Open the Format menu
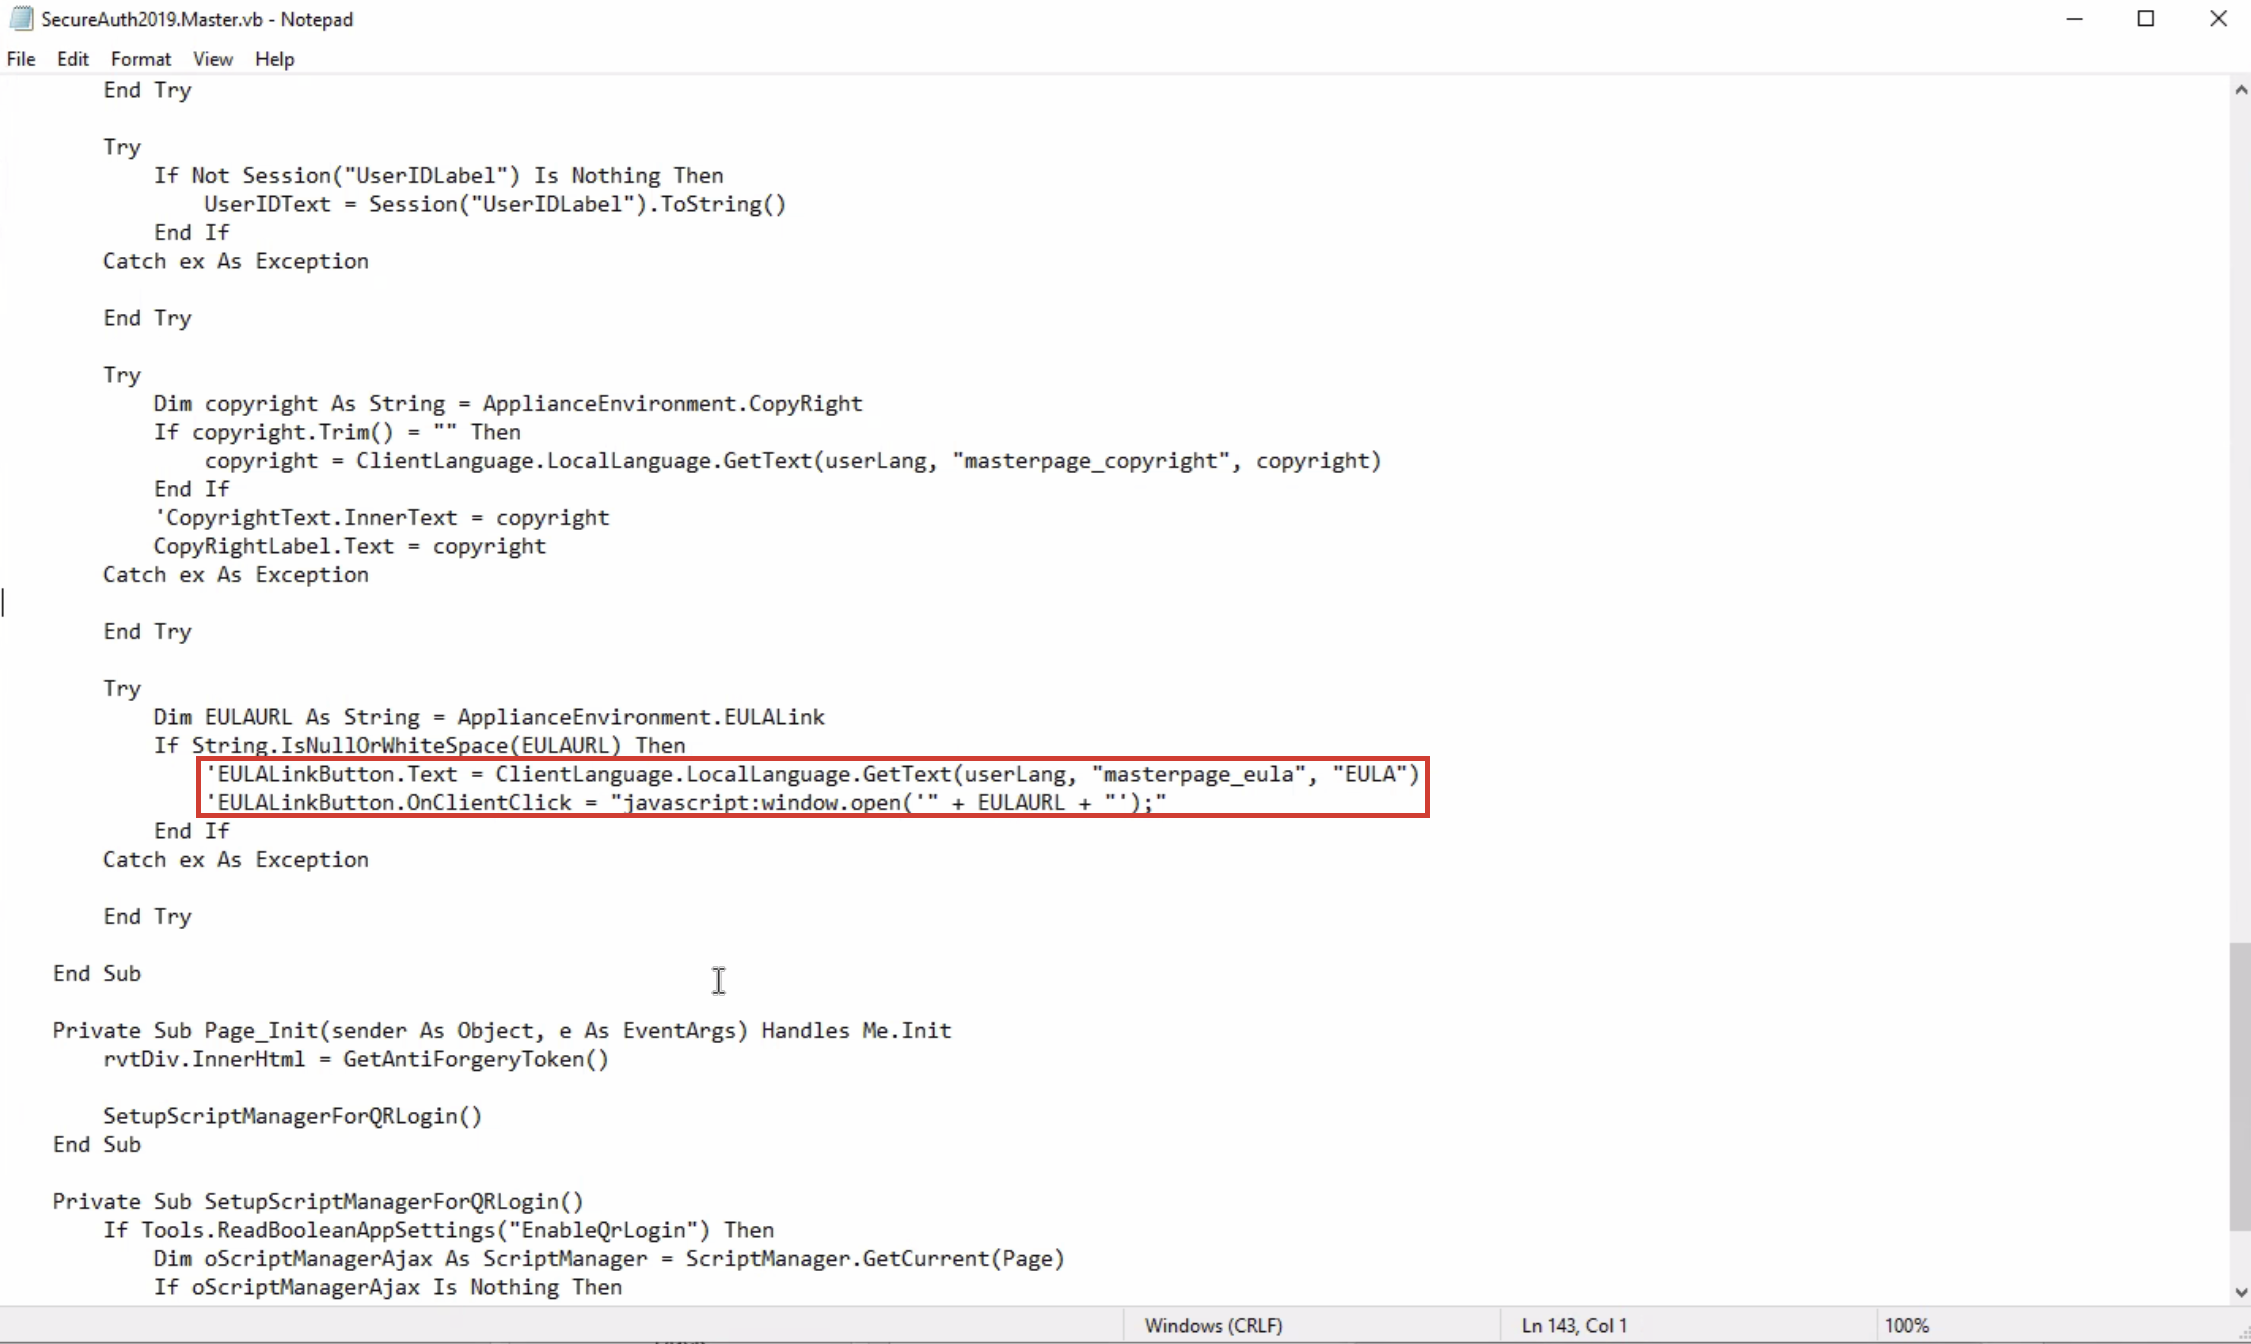The width and height of the screenshot is (2251, 1344). (140, 58)
